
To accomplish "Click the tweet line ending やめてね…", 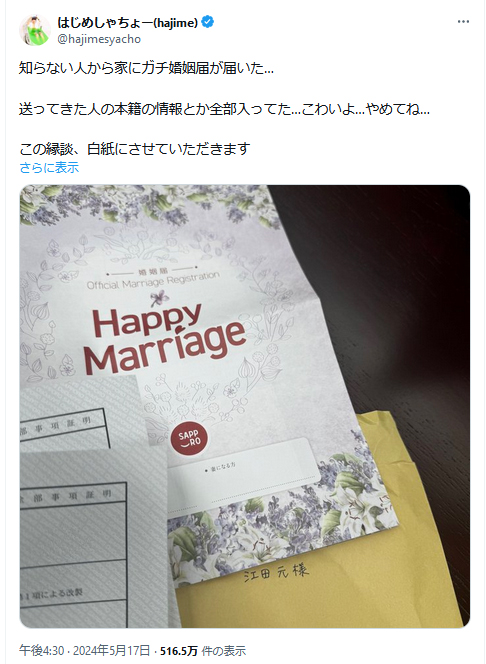I will tap(224, 109).
